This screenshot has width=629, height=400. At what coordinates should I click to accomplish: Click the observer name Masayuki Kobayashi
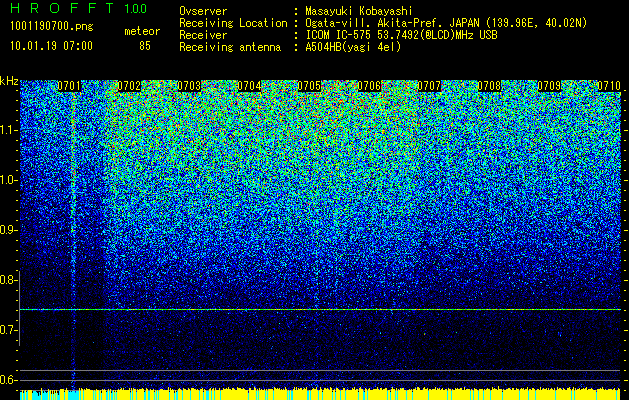click(359, 11)
